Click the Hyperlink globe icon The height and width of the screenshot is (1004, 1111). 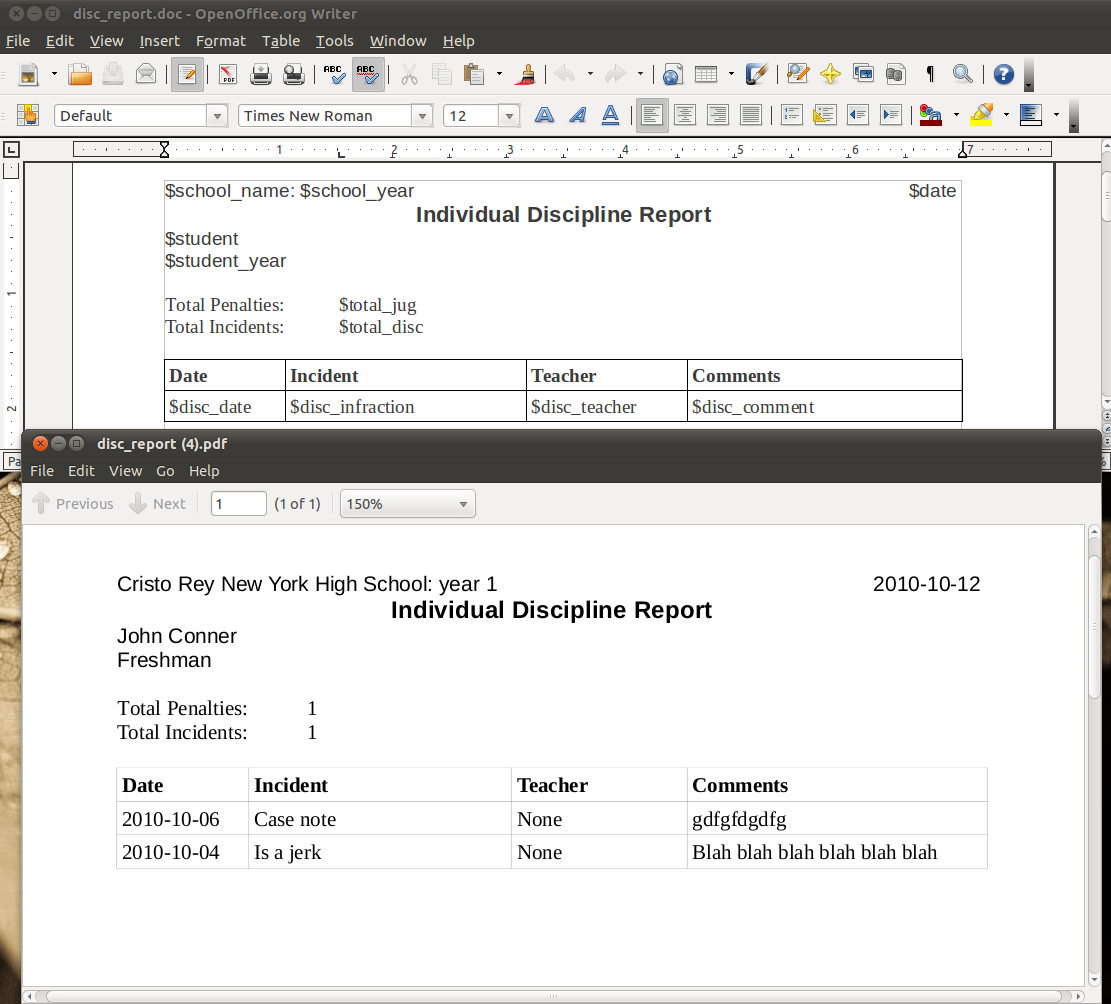pos(672,74)
